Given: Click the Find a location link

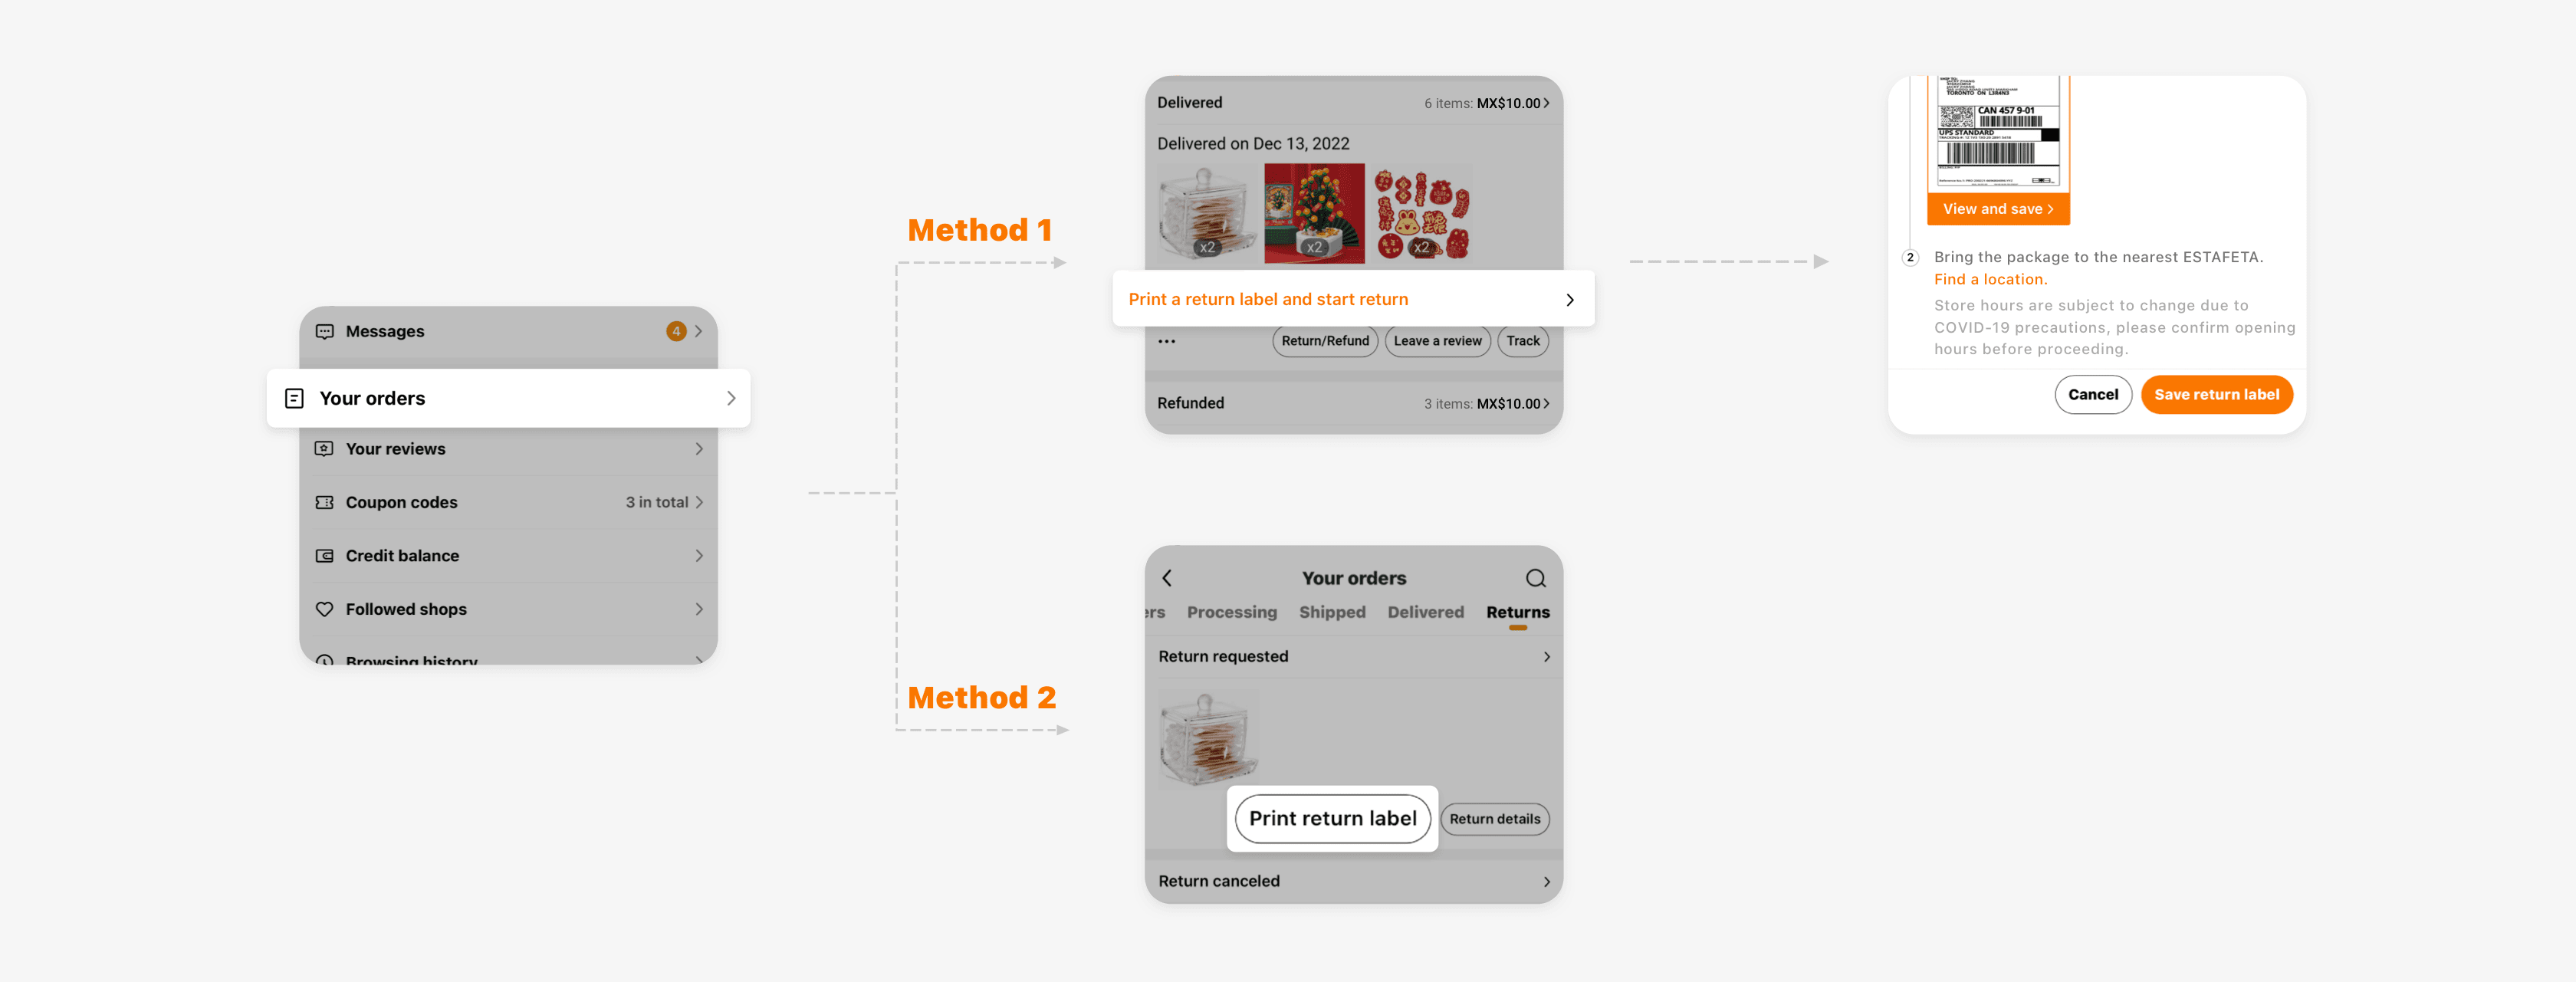Looking at the screenshot, I should (x=1989, y=280).
